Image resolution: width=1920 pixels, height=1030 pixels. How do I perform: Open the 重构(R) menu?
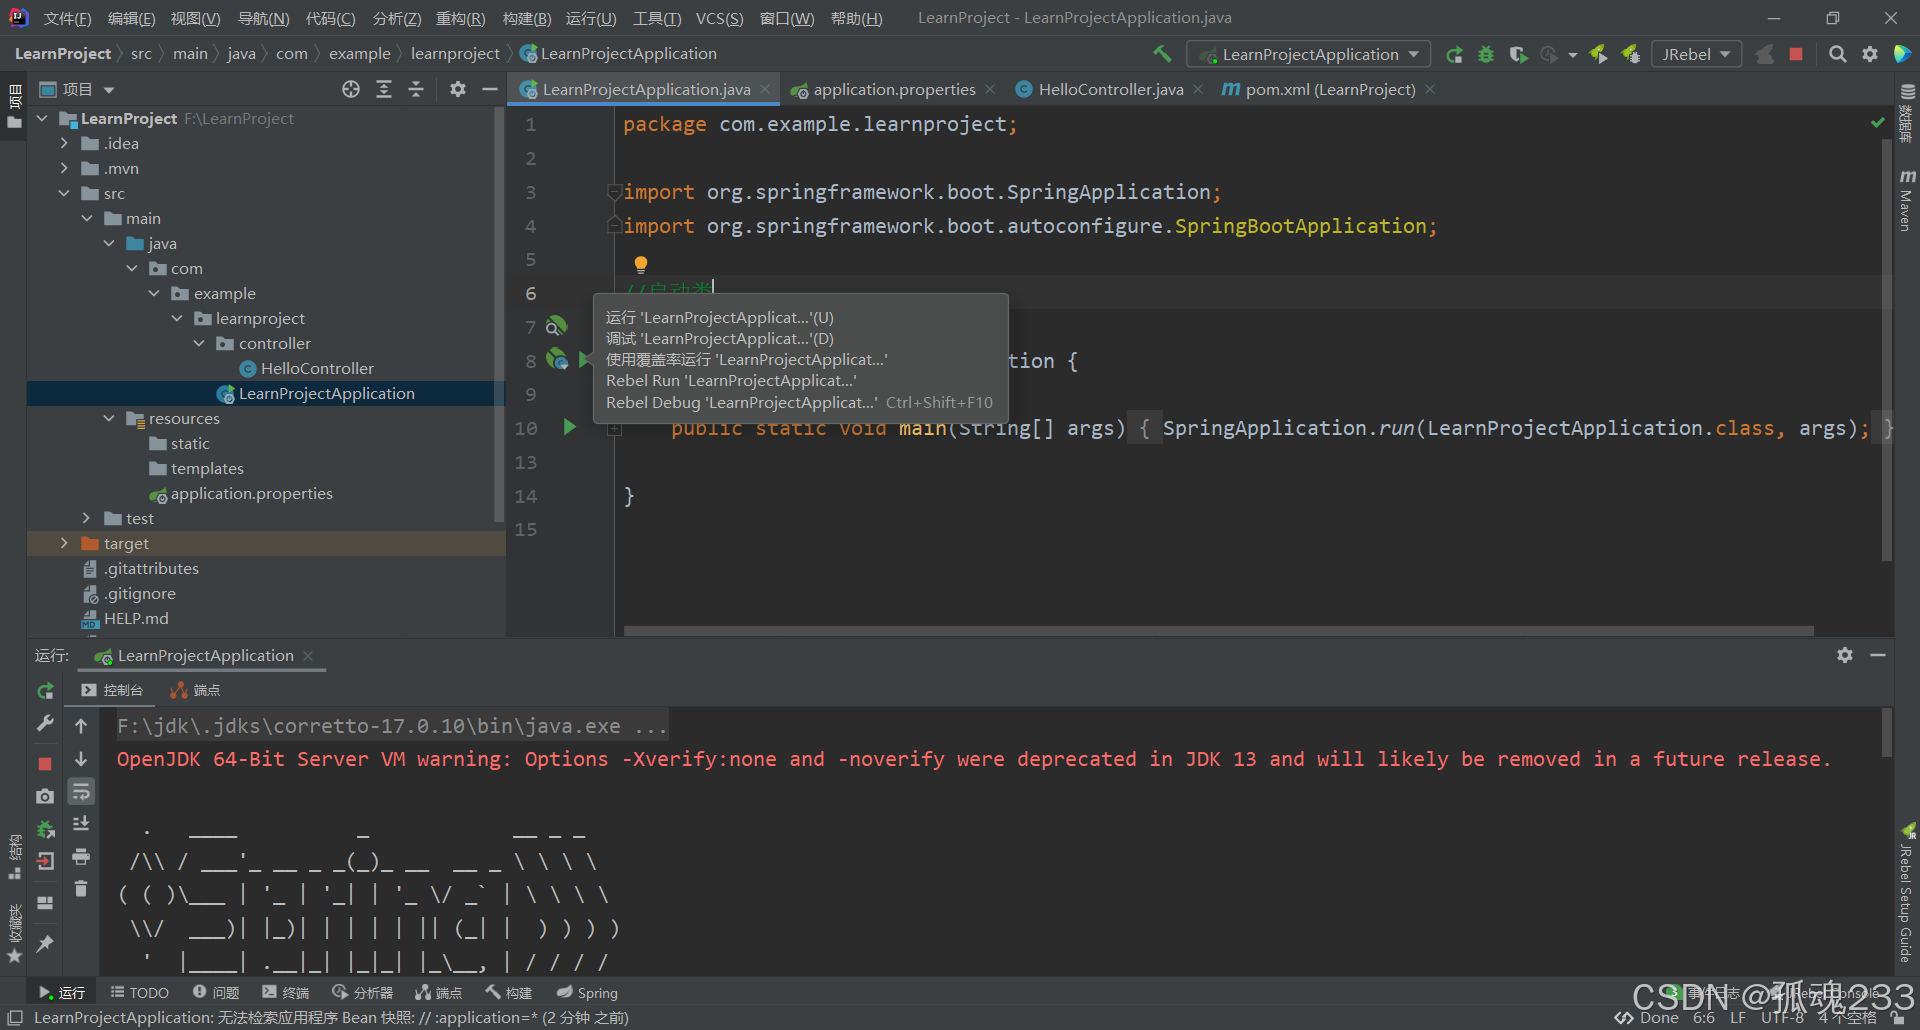[x=461, y=19]
